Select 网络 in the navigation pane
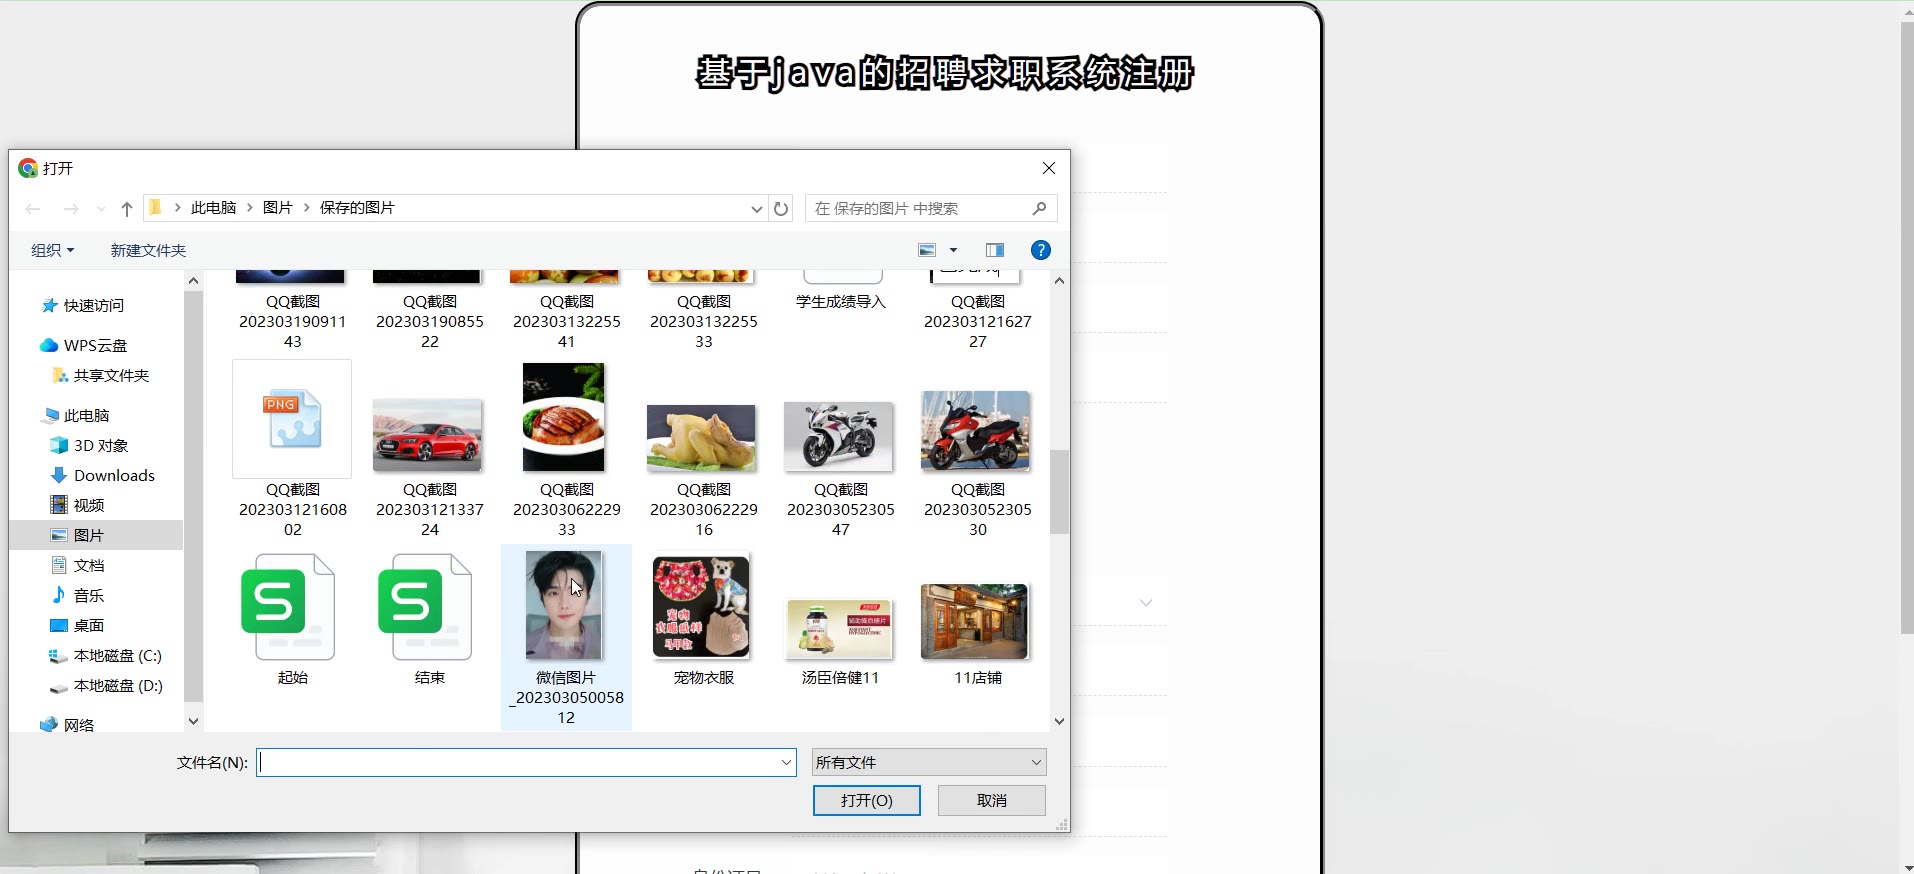Viewport: 1914px width, 874px height. tap(78, 725)
